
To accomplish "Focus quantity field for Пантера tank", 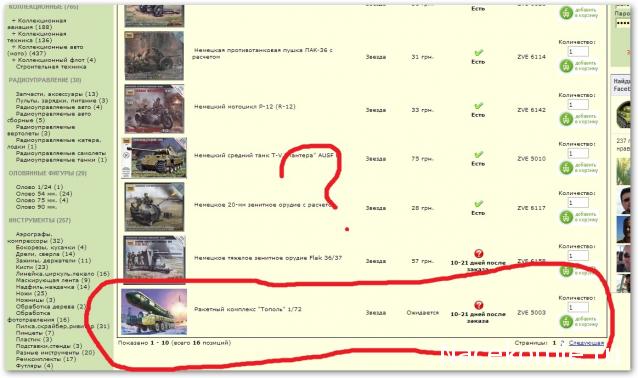I will tap(578, 153).
